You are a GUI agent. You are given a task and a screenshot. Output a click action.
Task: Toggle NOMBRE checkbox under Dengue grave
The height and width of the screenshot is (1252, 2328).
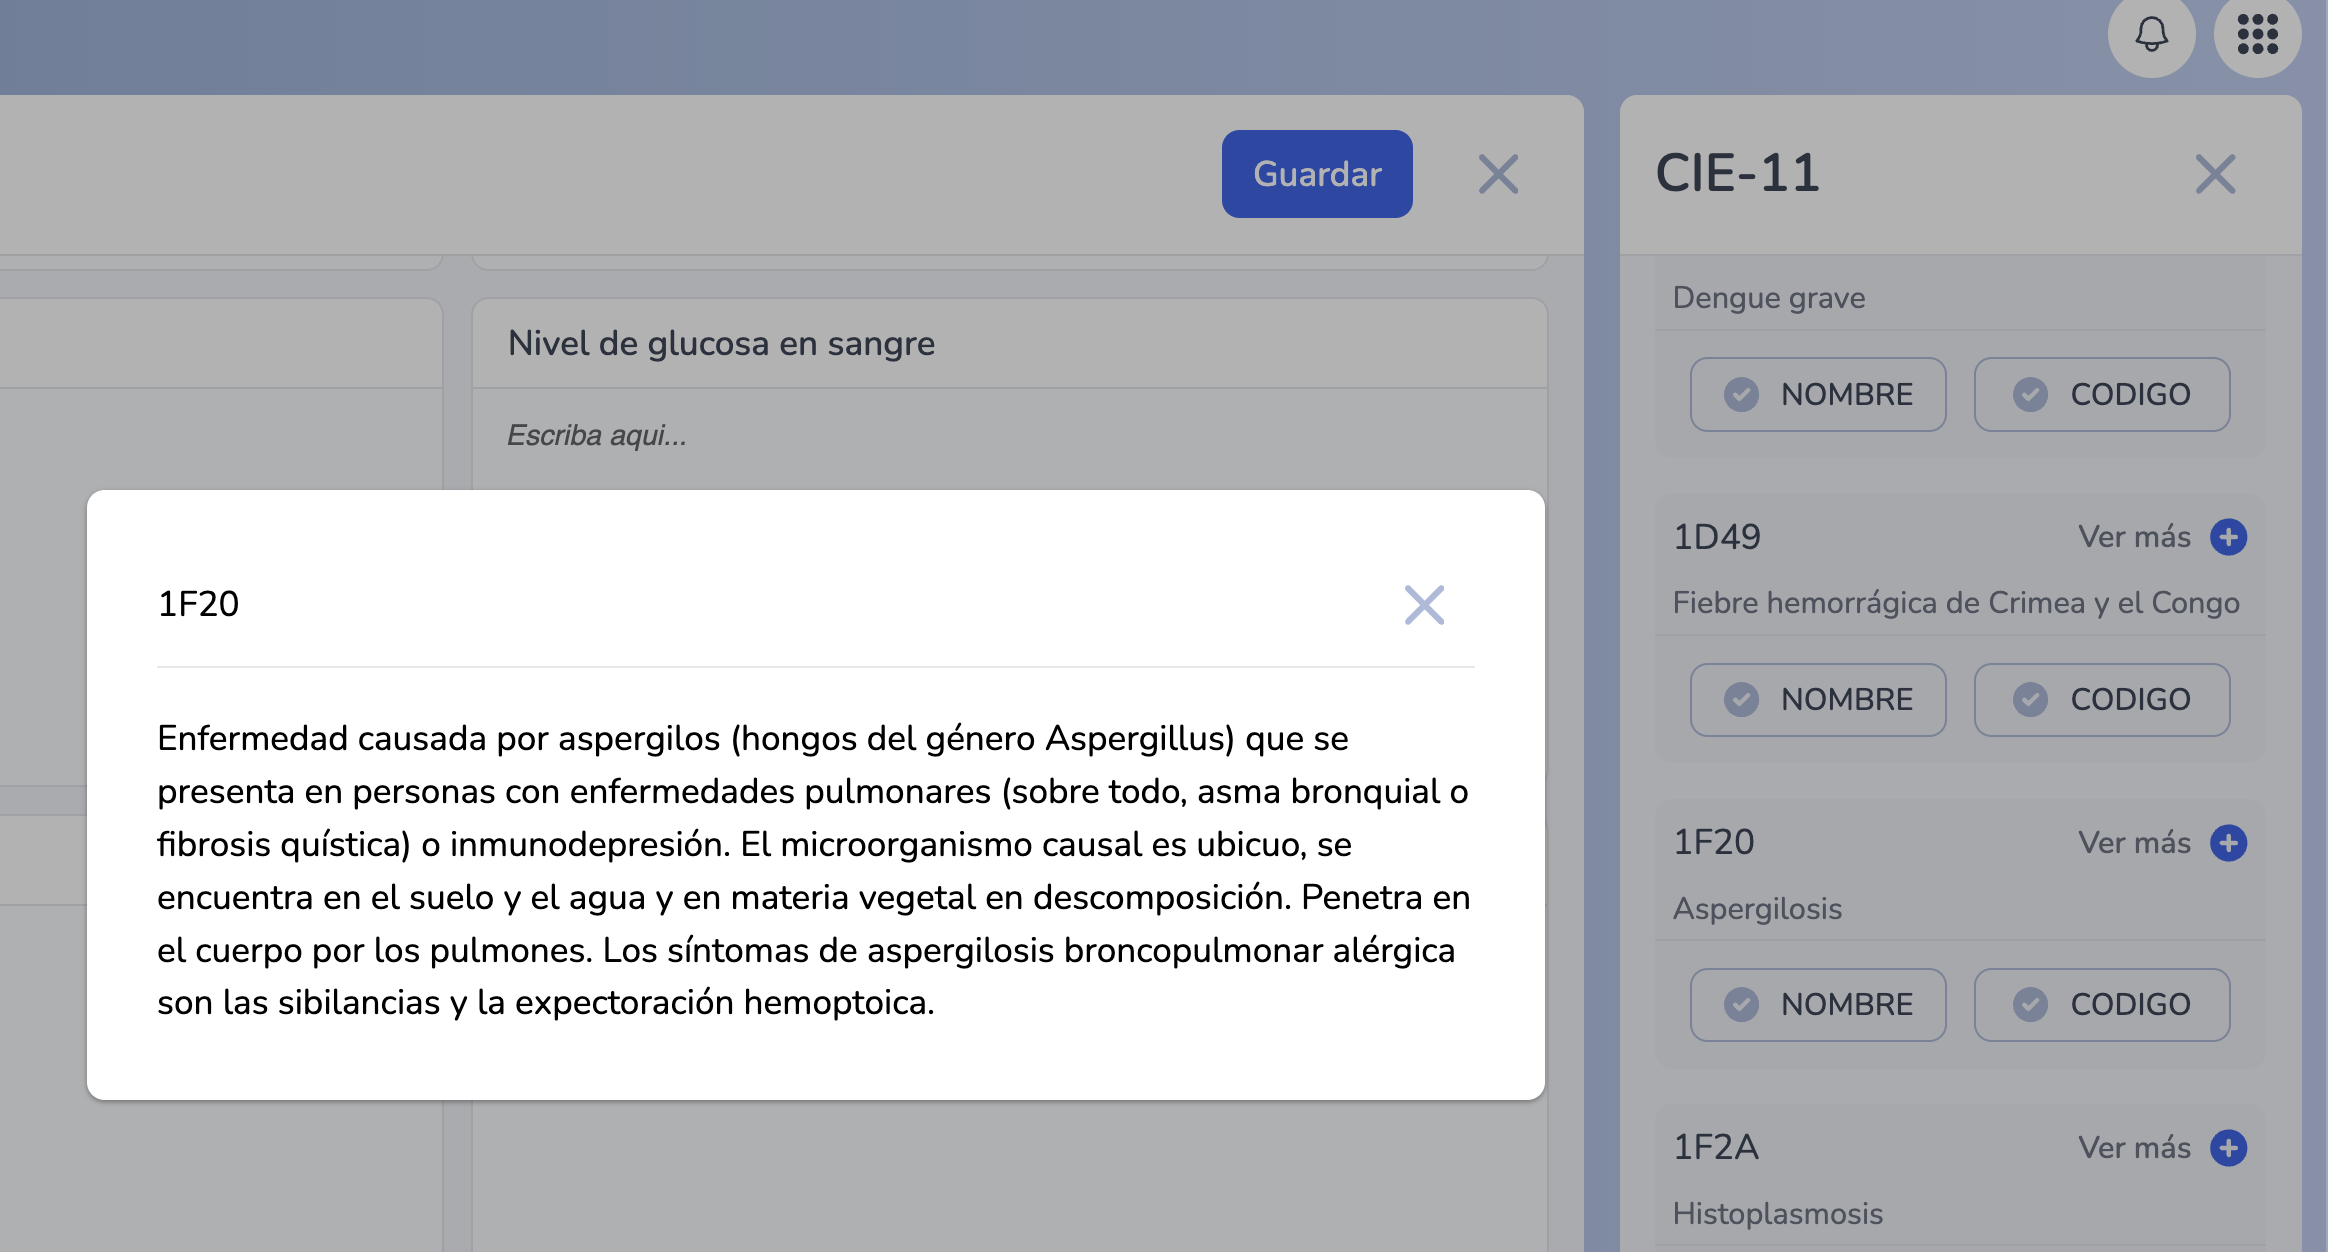[x=1817, y=394]
